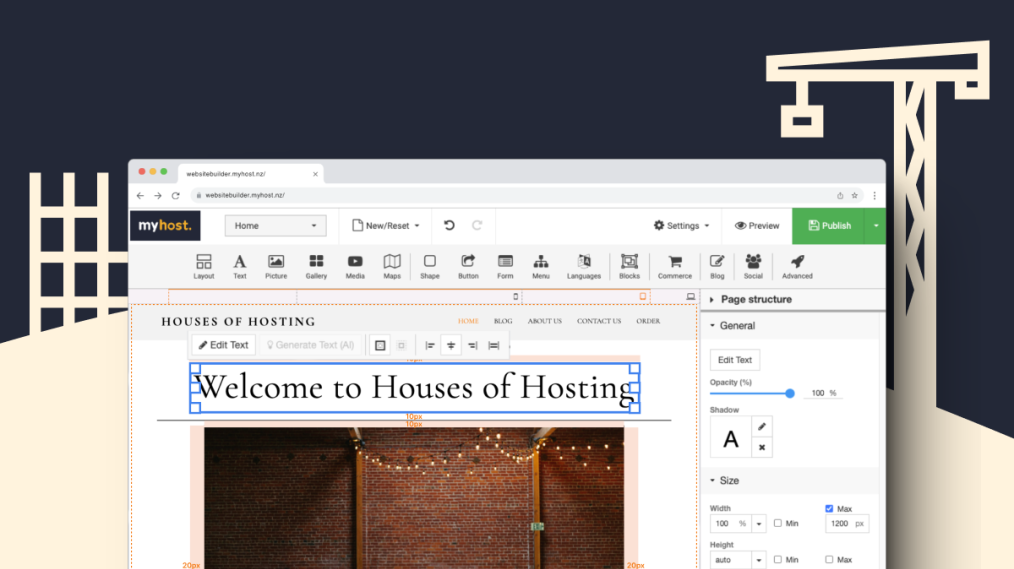Click the Publish button
The height and width of the screenshot is (569, 1014).
click(x=828, y=226)
